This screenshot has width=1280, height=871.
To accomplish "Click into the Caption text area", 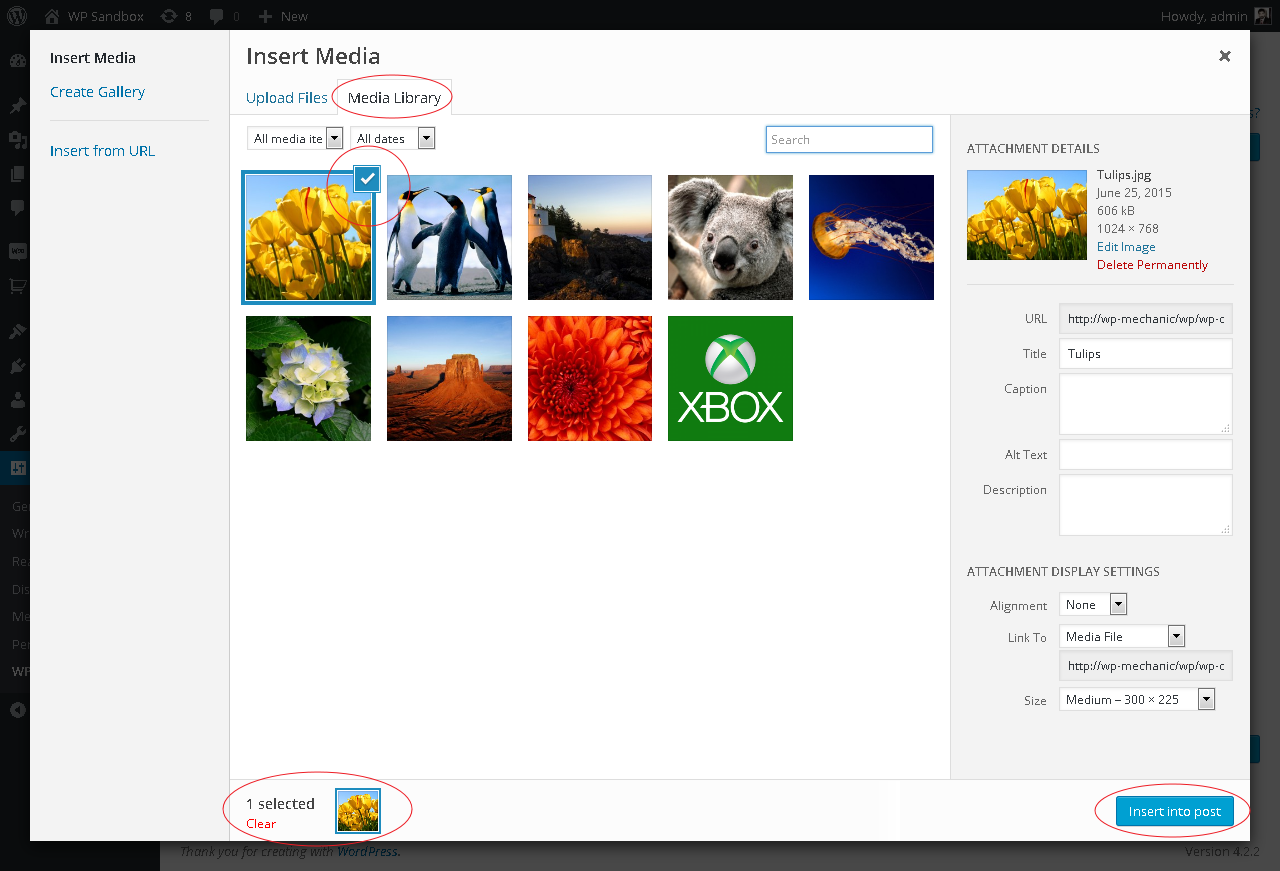I will tap(1146, 404).
